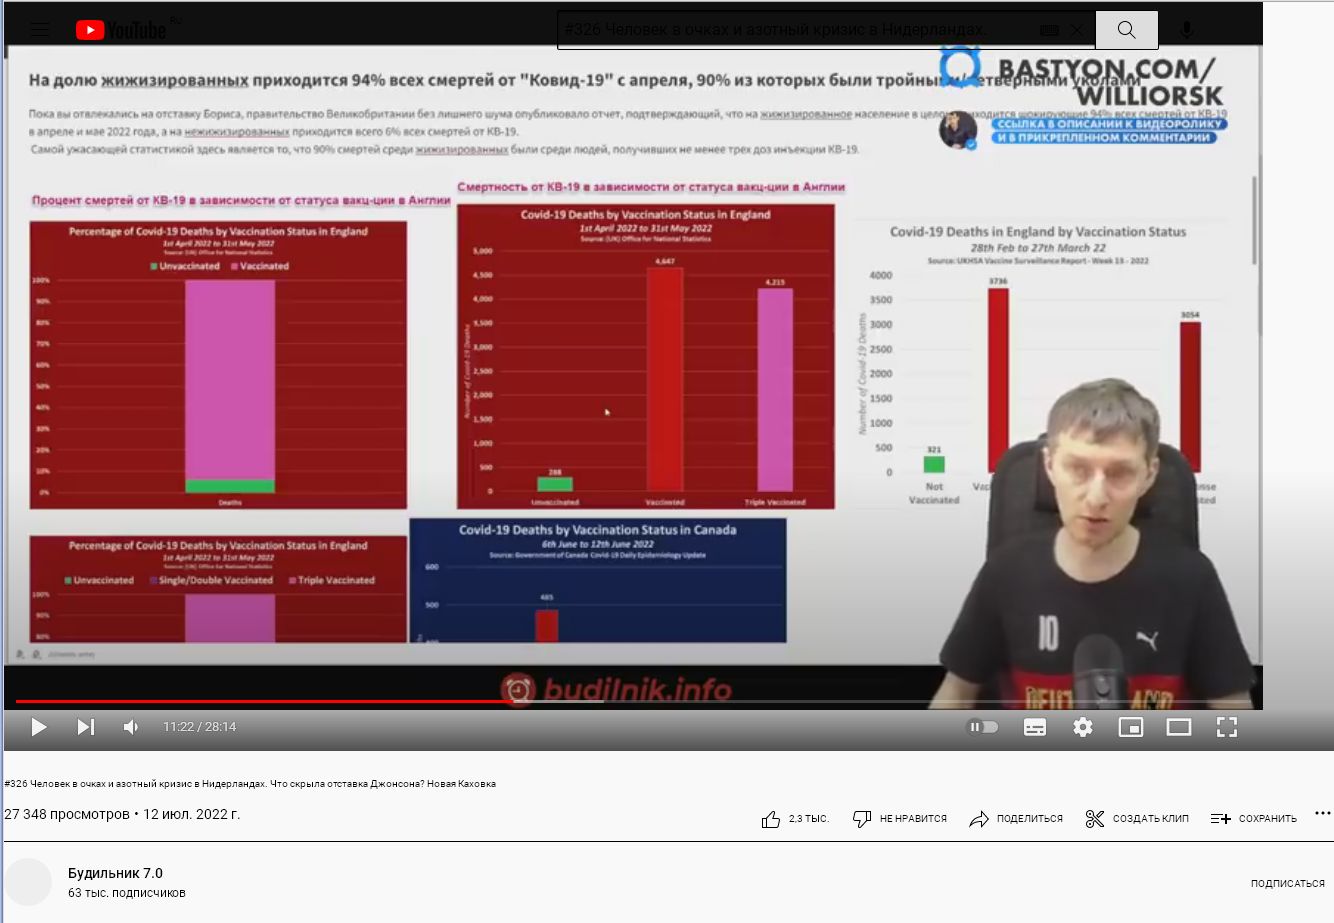Open the YouTube hamburger guide menu

pyautogui.click(x=40, y=30)
